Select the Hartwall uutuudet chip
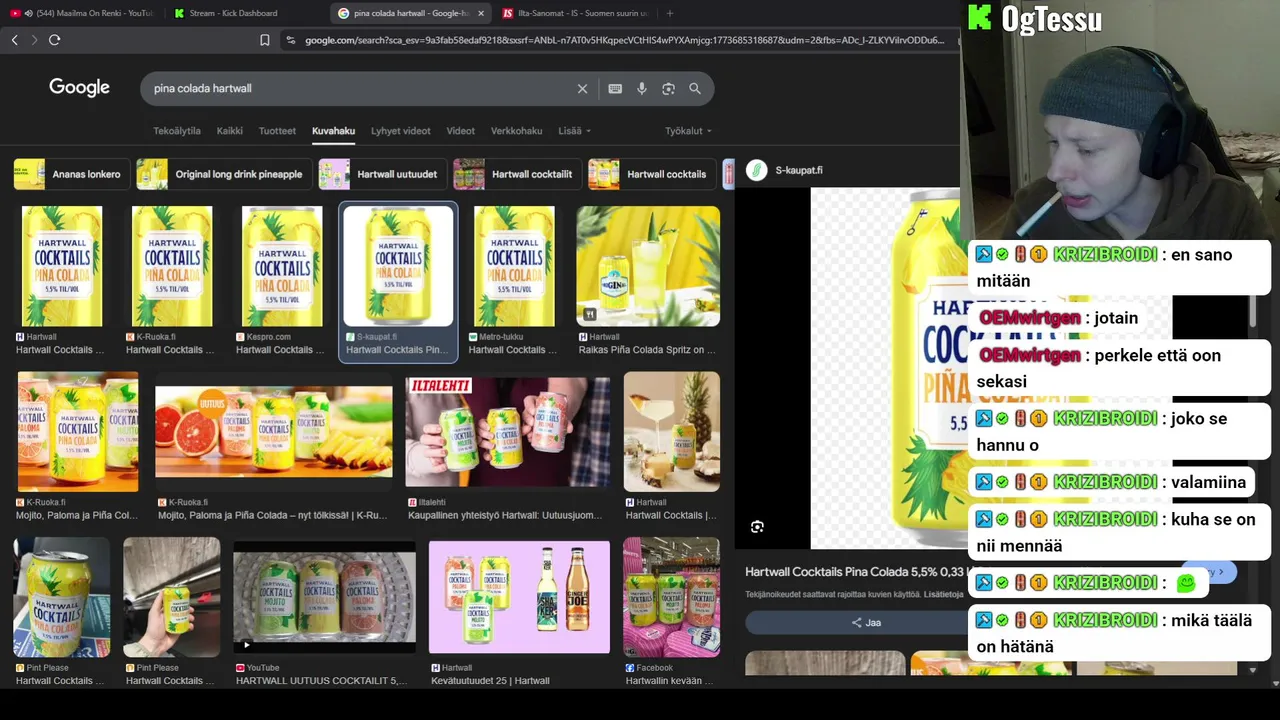This screenshot has width=1280, height=720. (382, 174)
